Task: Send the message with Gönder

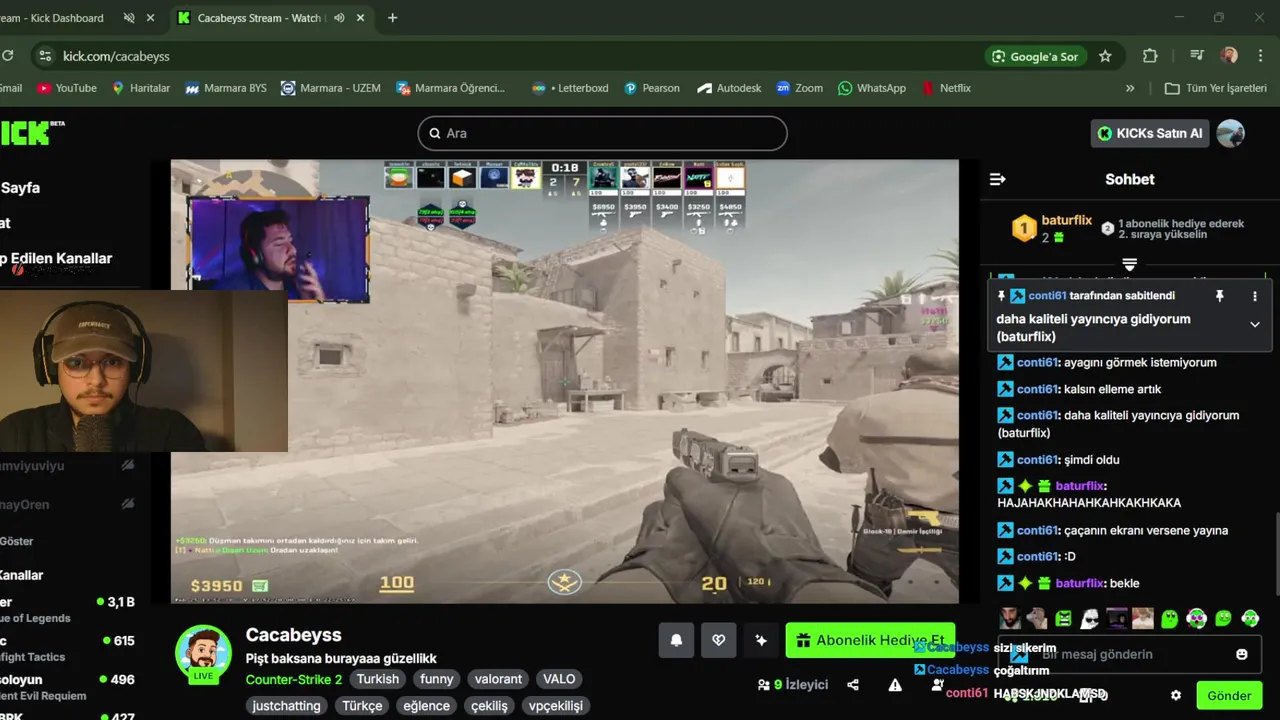Action: [x=1229, y=695]
